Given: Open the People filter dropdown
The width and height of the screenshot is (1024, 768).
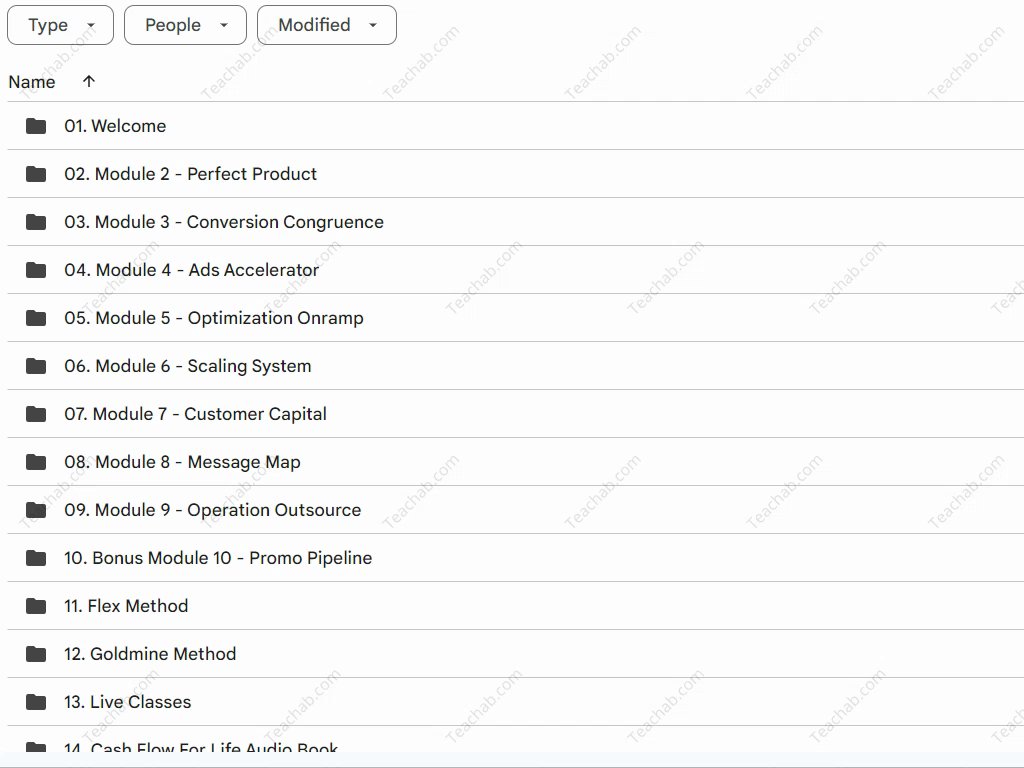Looking at the screenshot, I should pyautogui.click(x=185, y=25).
